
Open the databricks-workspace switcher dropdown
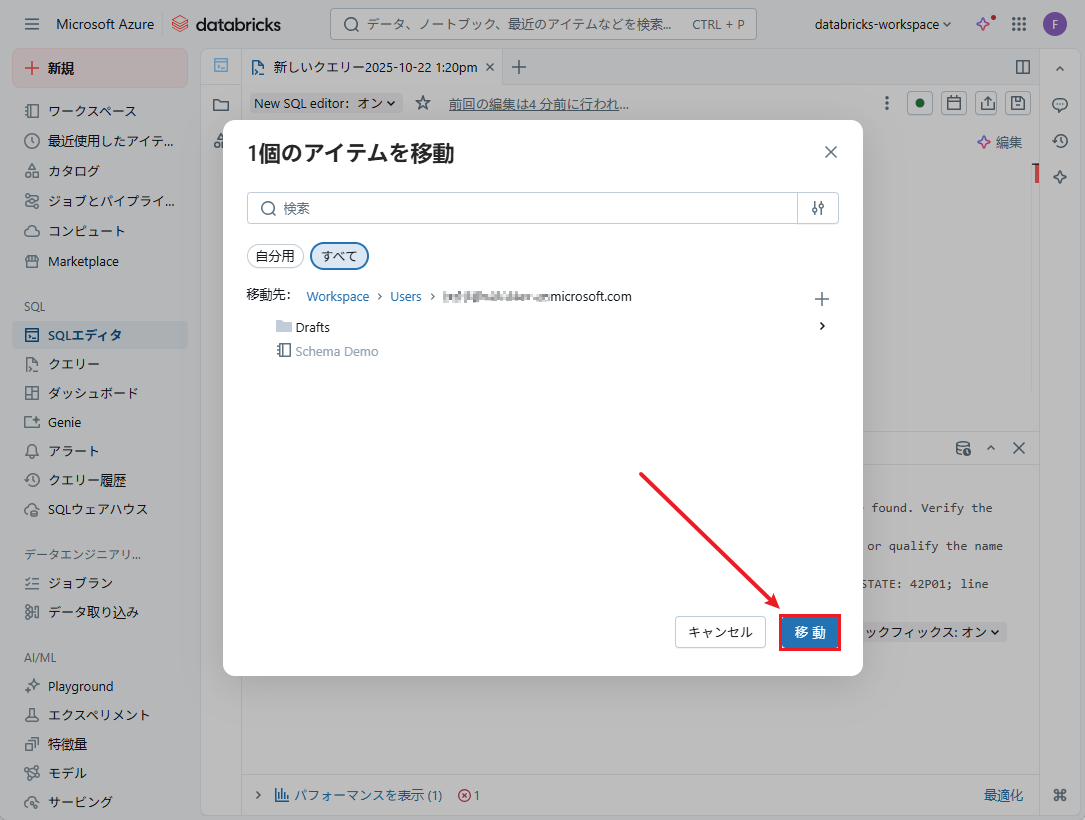[883, 24]
